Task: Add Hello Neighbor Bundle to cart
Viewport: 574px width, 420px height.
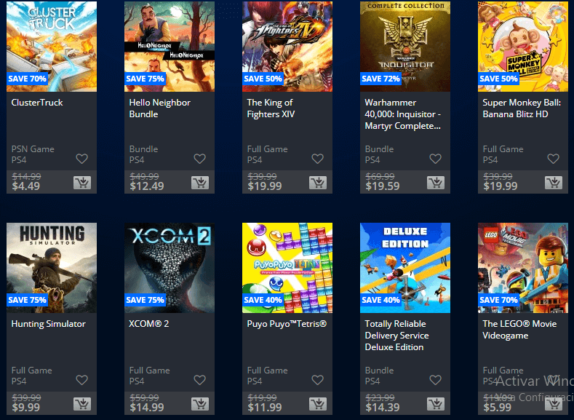Action: point(200,182)
